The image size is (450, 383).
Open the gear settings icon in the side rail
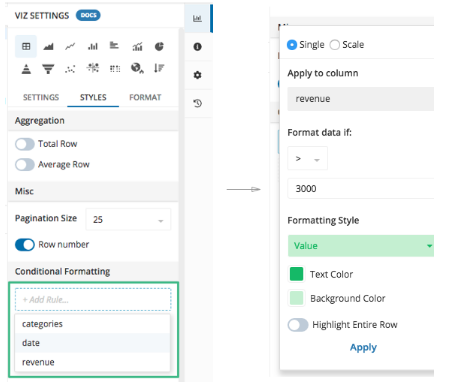(x=197, y=75)
